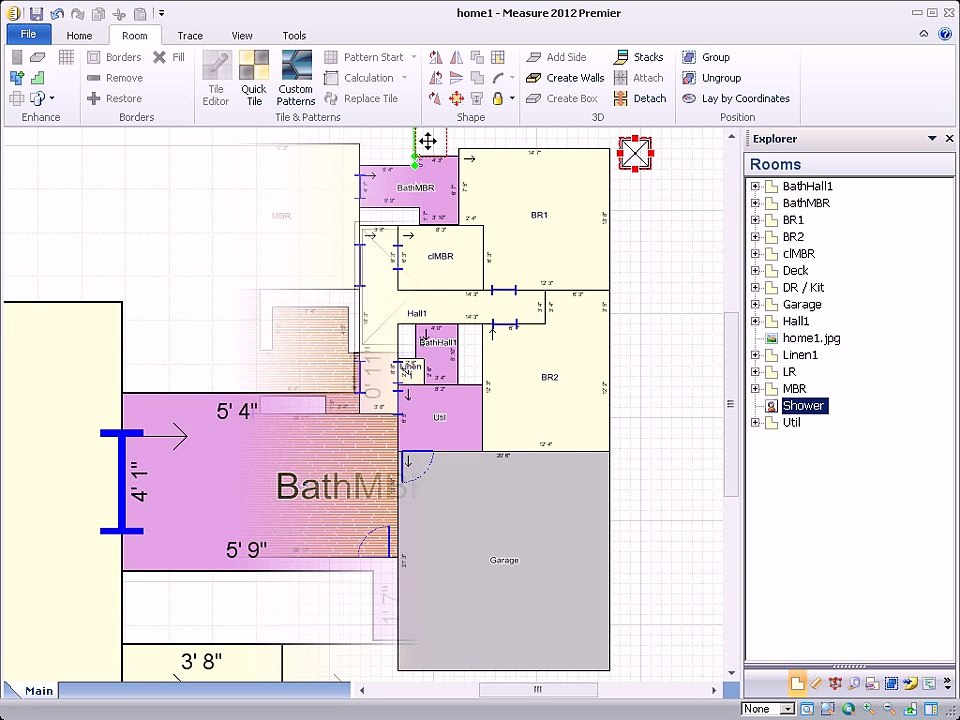Click the Add Side button

(556, 57)
